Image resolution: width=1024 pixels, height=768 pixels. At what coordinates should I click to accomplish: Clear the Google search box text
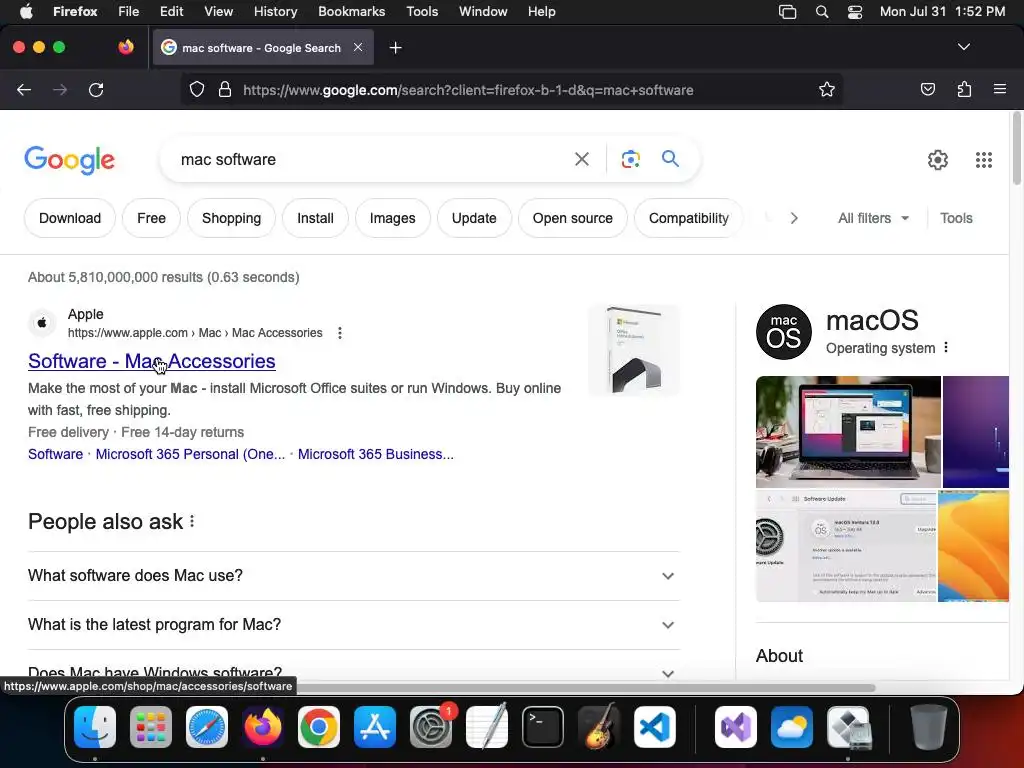581,159
